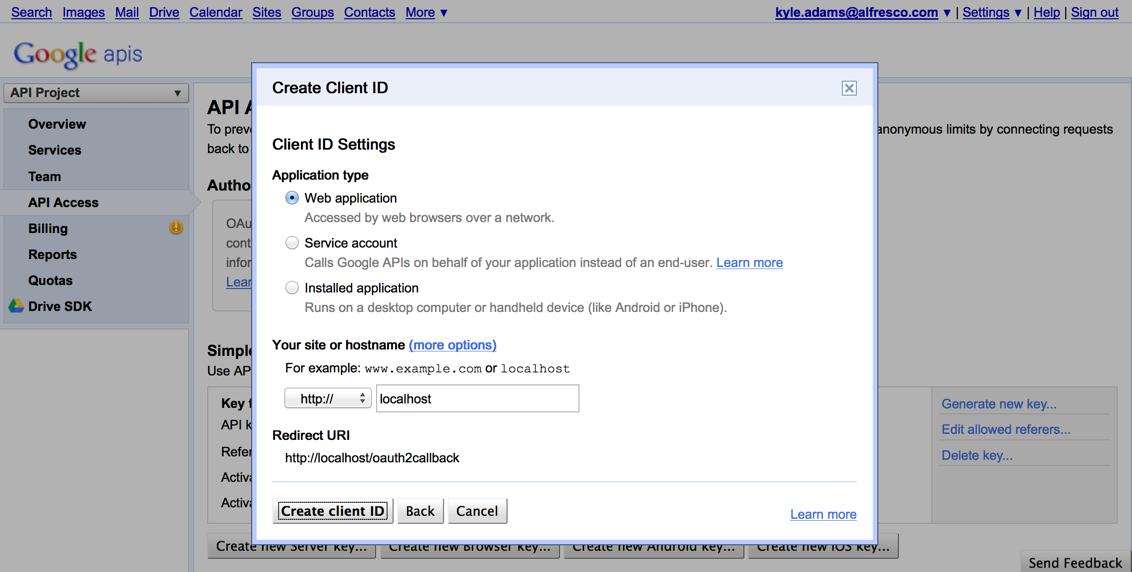Viewport: 1132px width, 572px height.
Task: Select Service account radio button
Action: tap(292, 243)
